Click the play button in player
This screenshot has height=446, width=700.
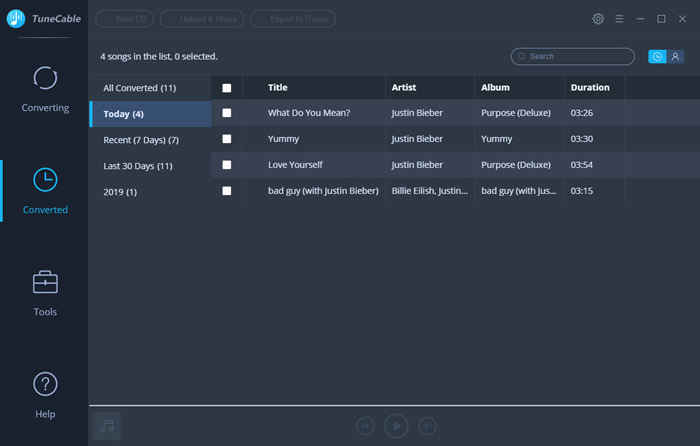coord(396,426)
